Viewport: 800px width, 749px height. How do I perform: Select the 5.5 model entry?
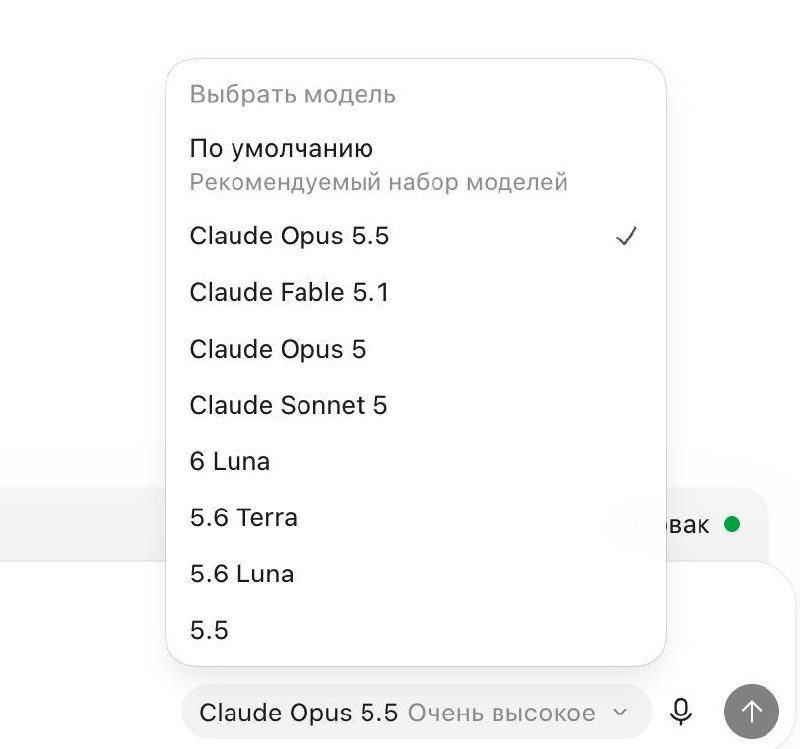pyautogui.click(x=416, y=630)
